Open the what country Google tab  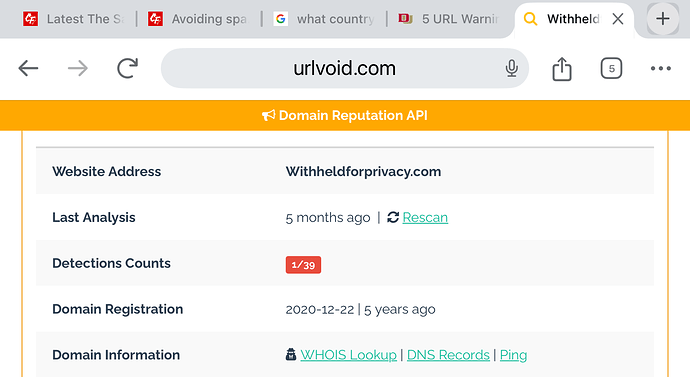324,19
